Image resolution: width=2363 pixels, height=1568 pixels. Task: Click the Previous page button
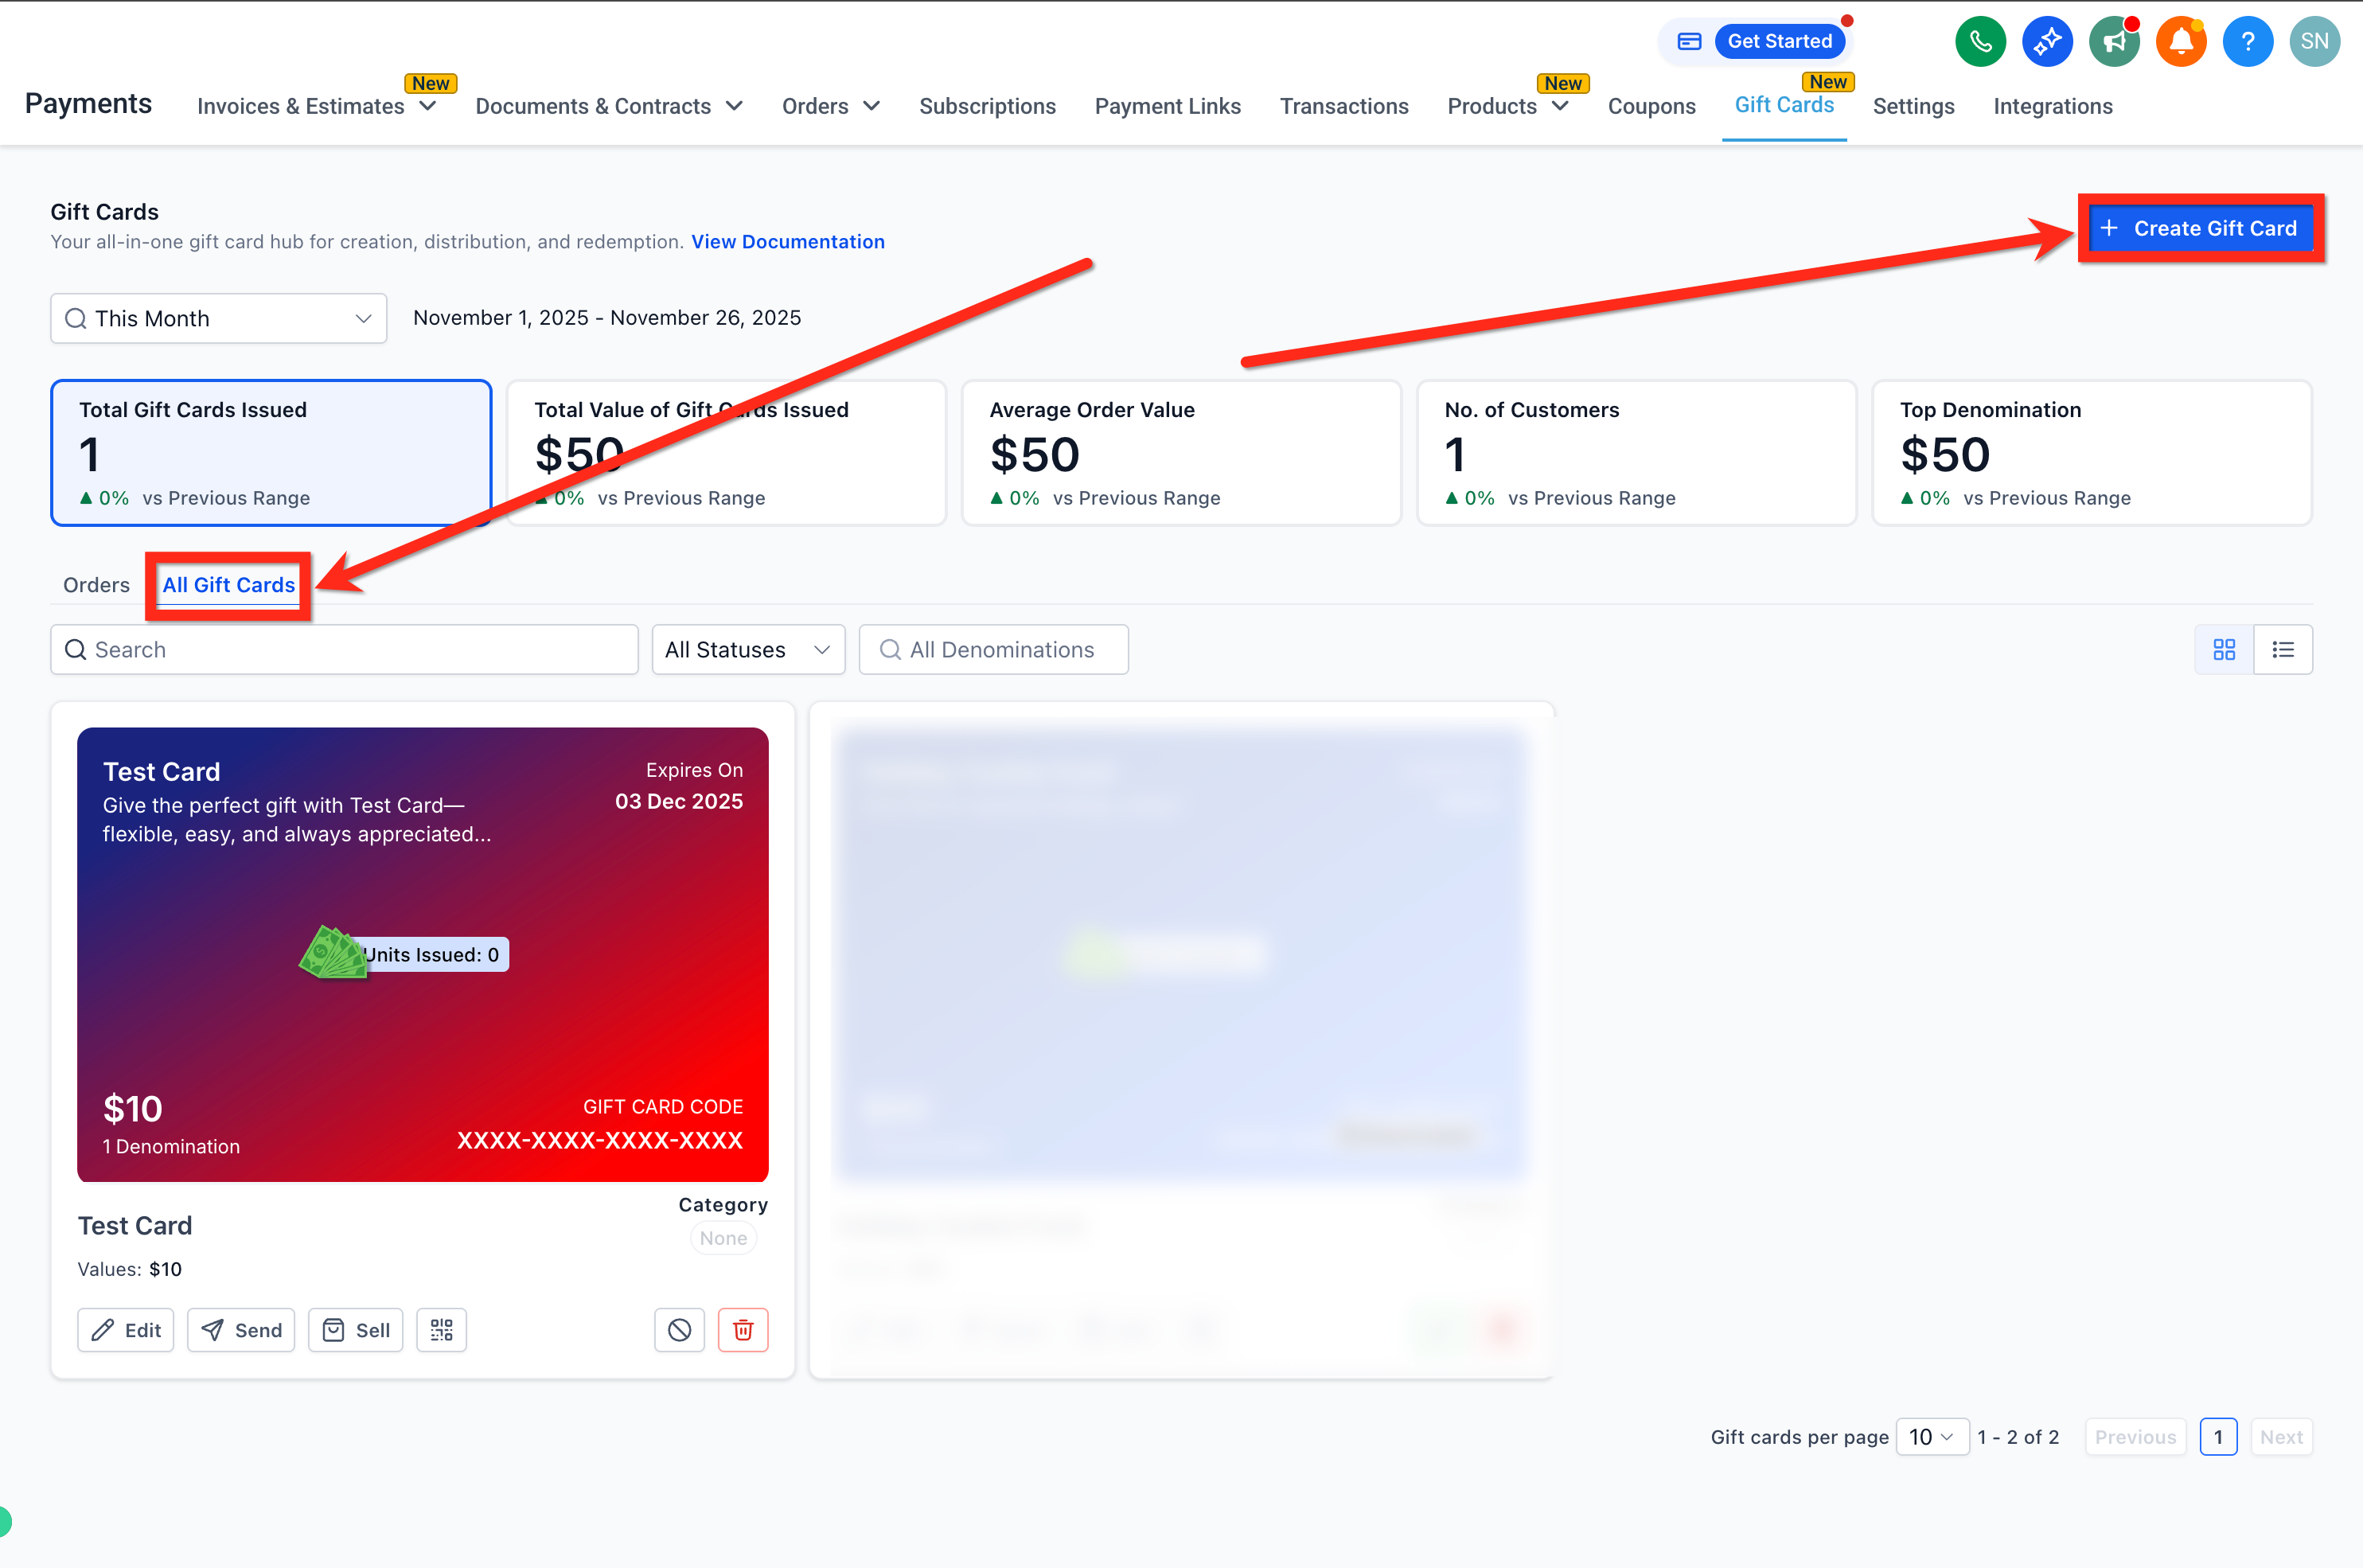2135,1437
